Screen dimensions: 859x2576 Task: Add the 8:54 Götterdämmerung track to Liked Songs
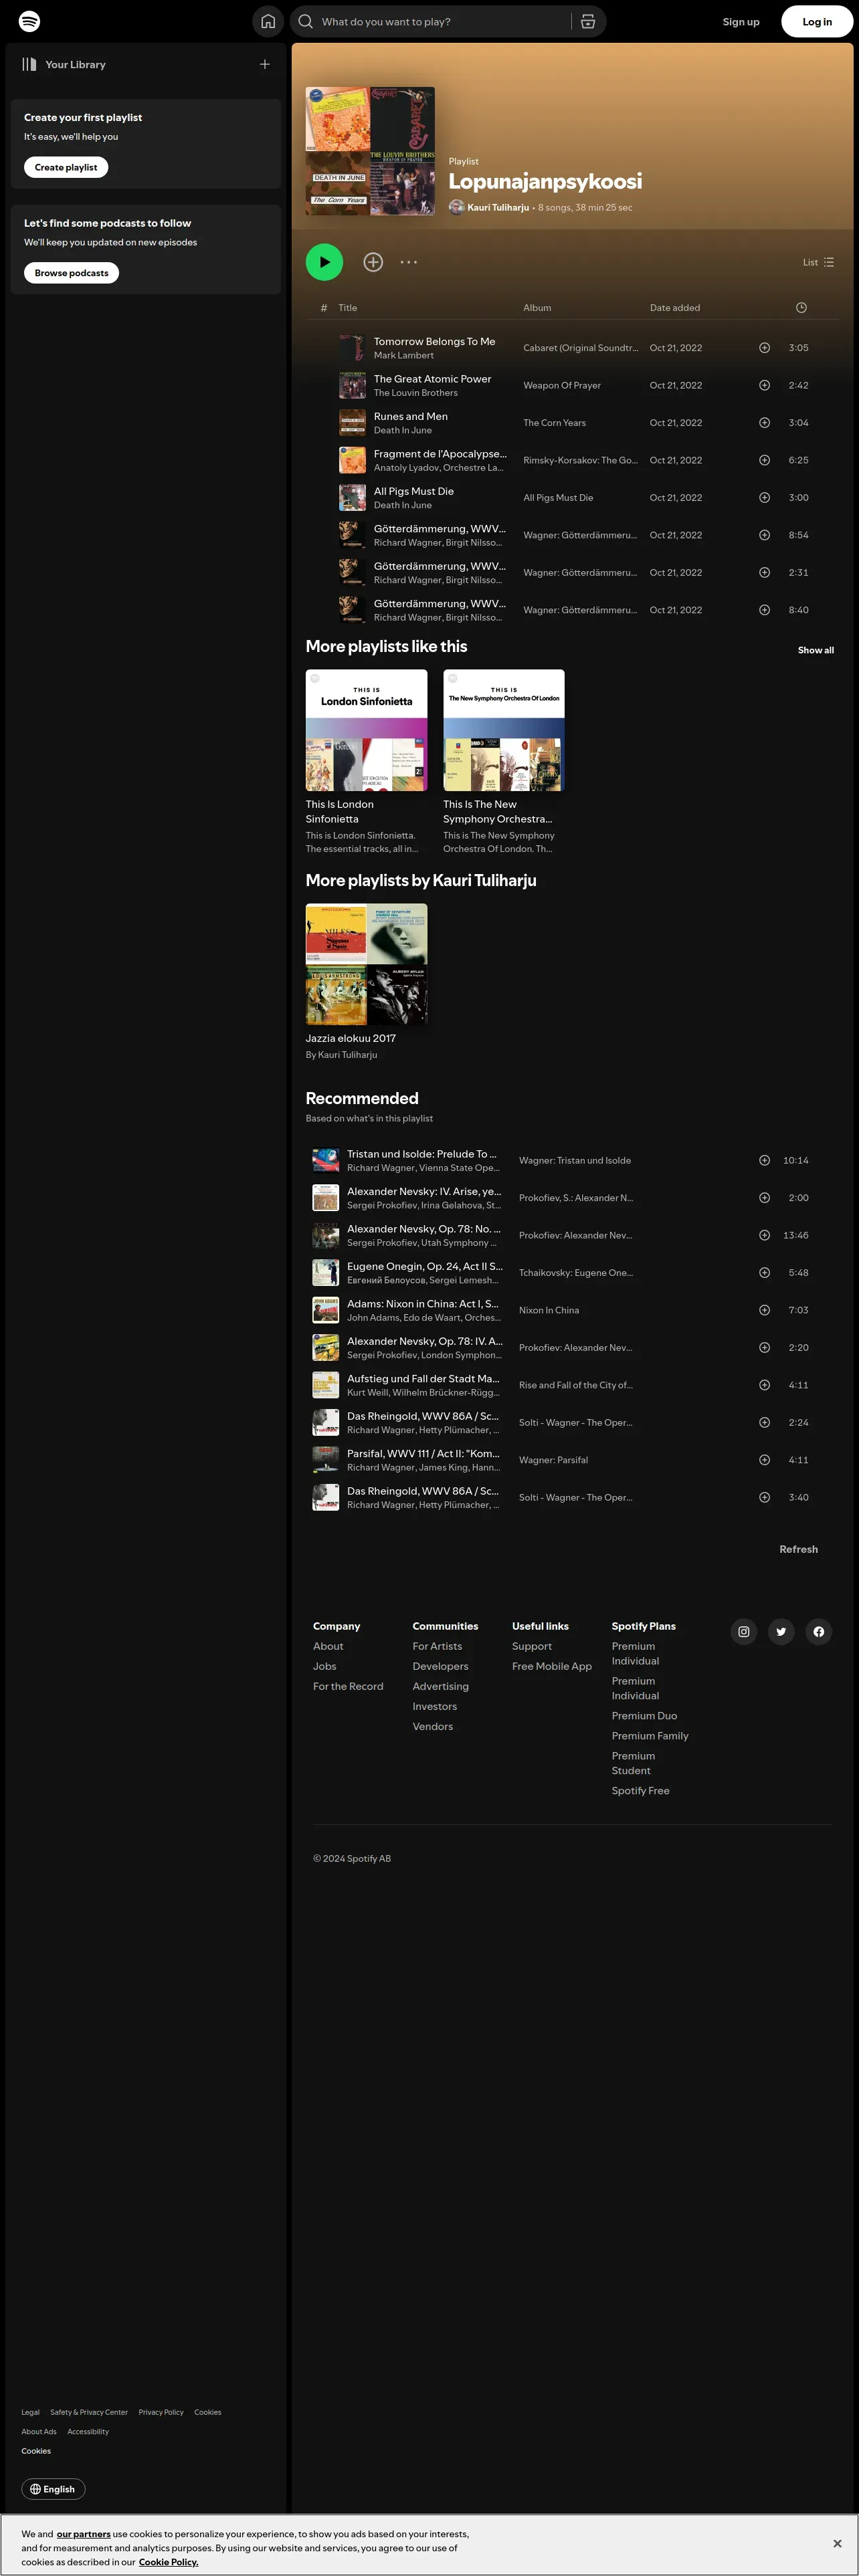pos(764,535)
